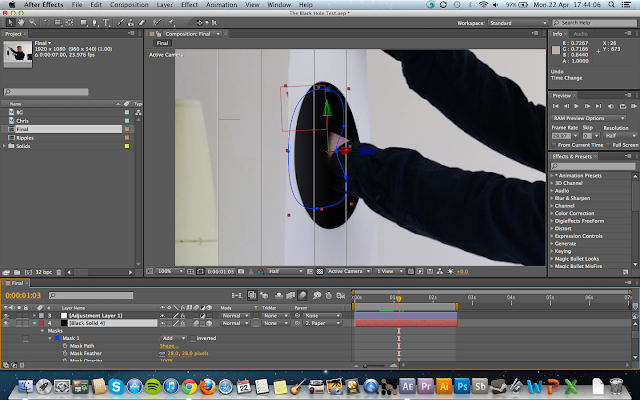Select the Type text tool
The image size is (640, 400).
point(106,22)
